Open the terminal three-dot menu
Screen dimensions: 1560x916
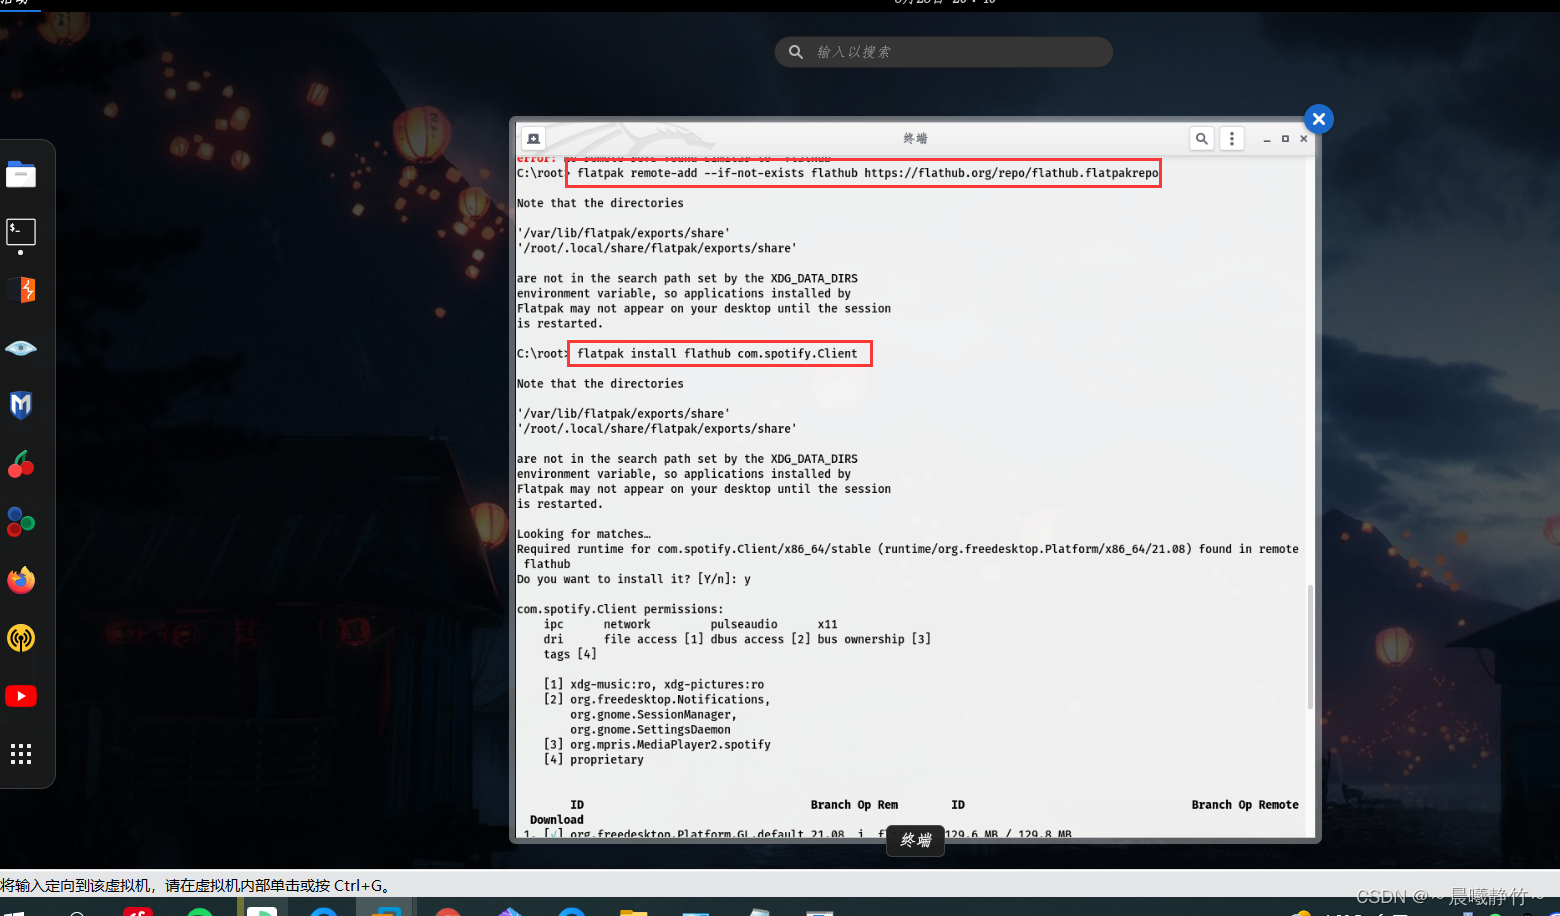pos(1232,139)
